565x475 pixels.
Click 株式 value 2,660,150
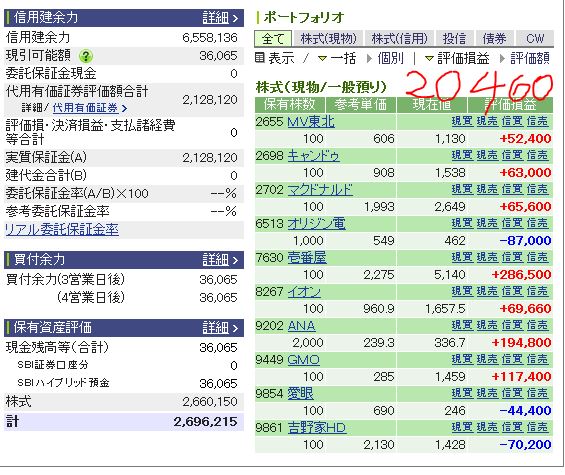click(x=210, y=401)
